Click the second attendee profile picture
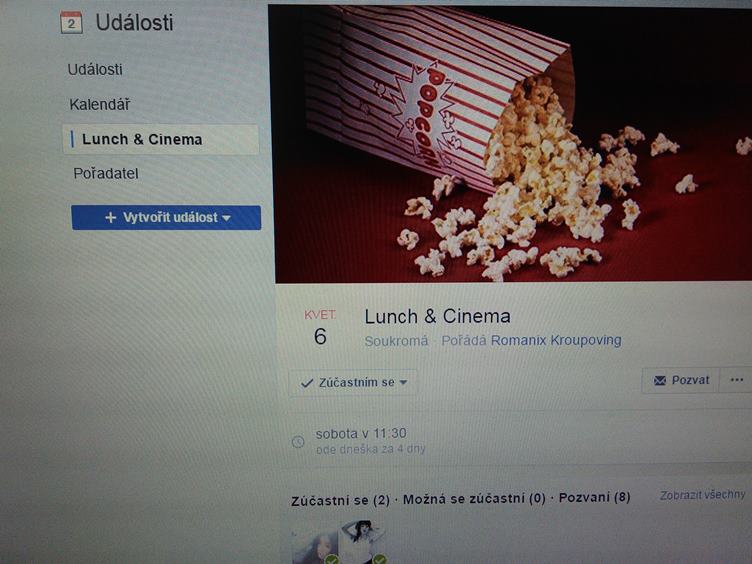This screenshot has width=752, height=564. [x=362, y=541]
